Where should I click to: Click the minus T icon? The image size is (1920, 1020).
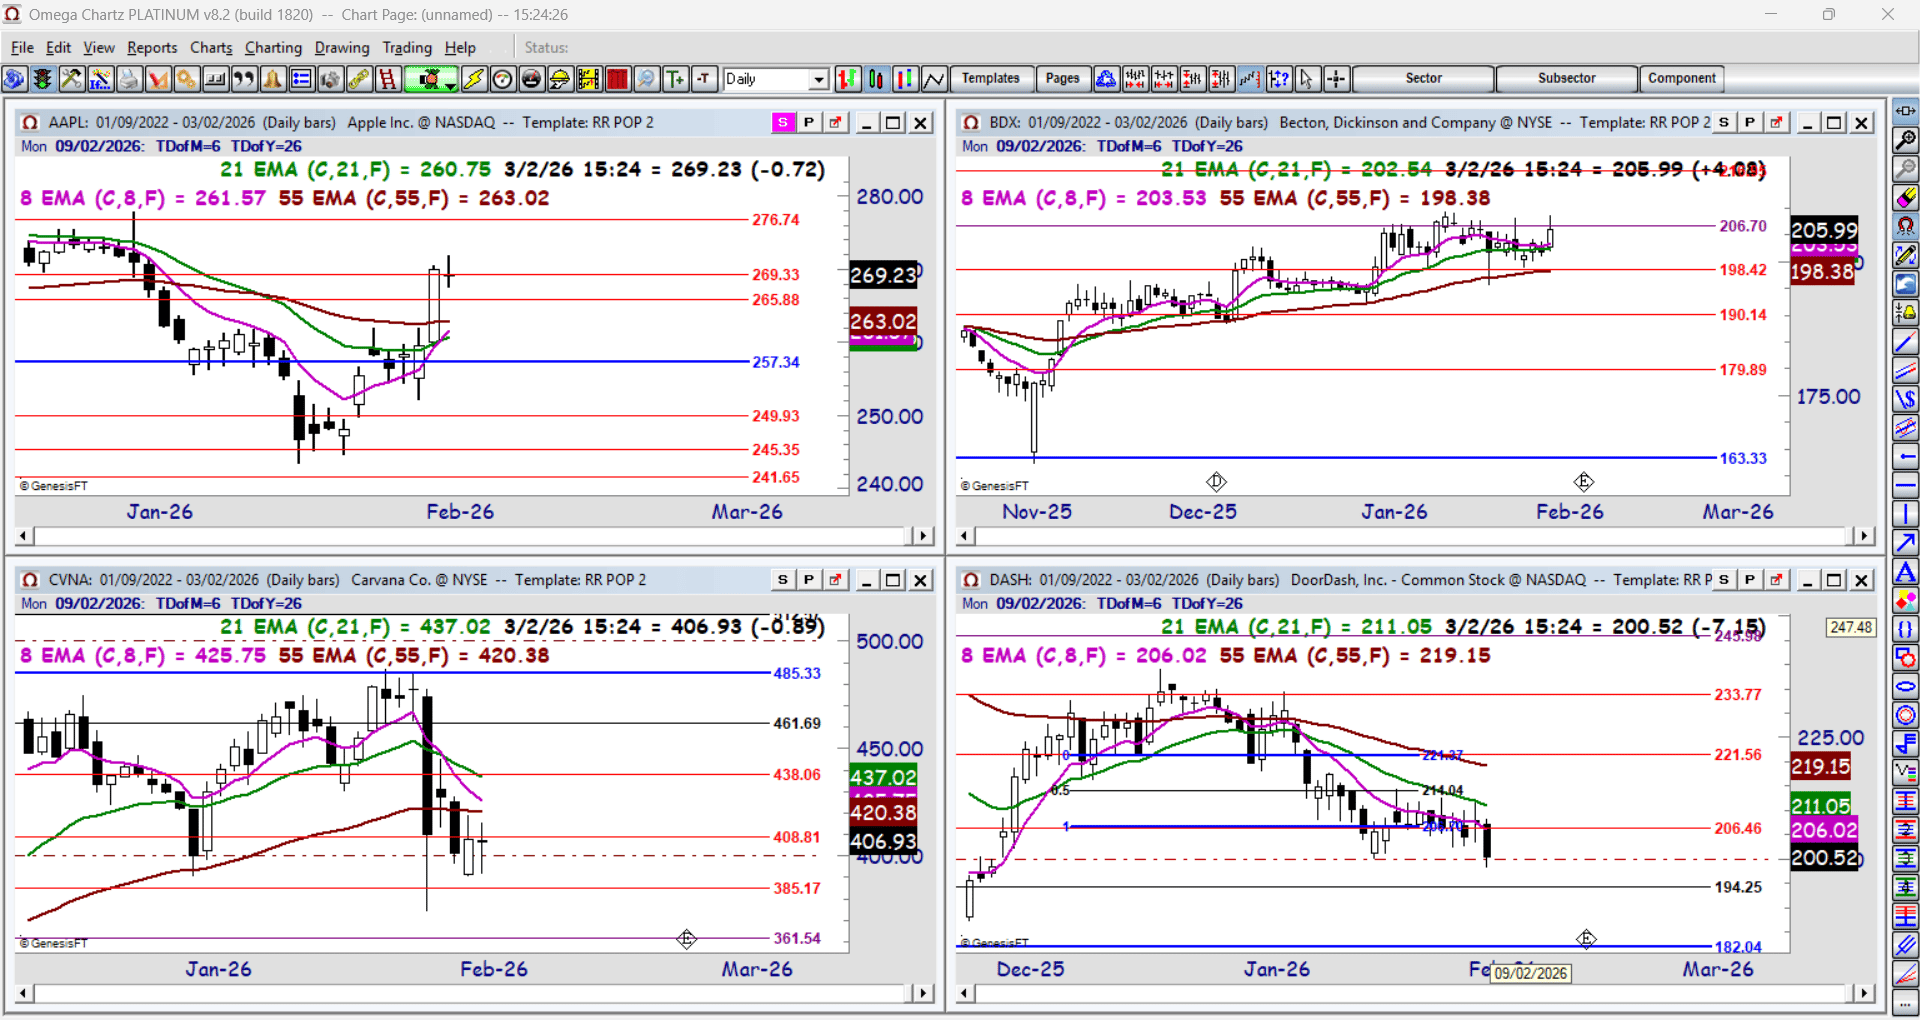click(x=705, y=79)
